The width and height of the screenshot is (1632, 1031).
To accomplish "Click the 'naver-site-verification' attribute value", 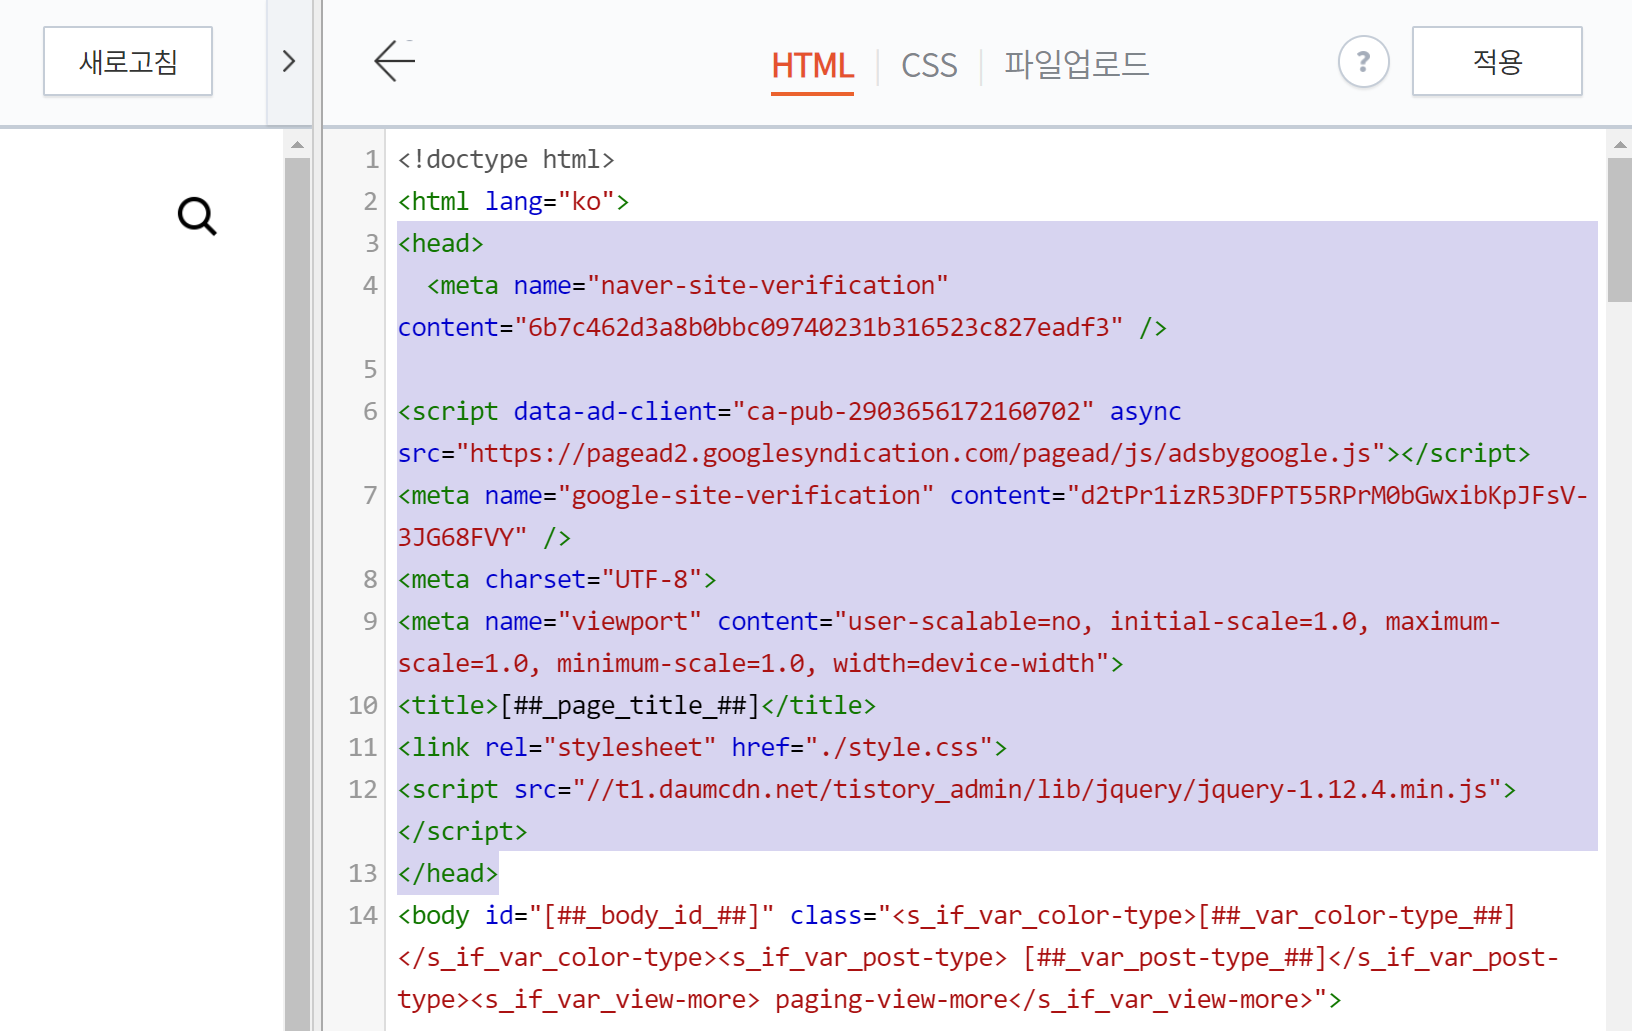I will click(768, 286).
